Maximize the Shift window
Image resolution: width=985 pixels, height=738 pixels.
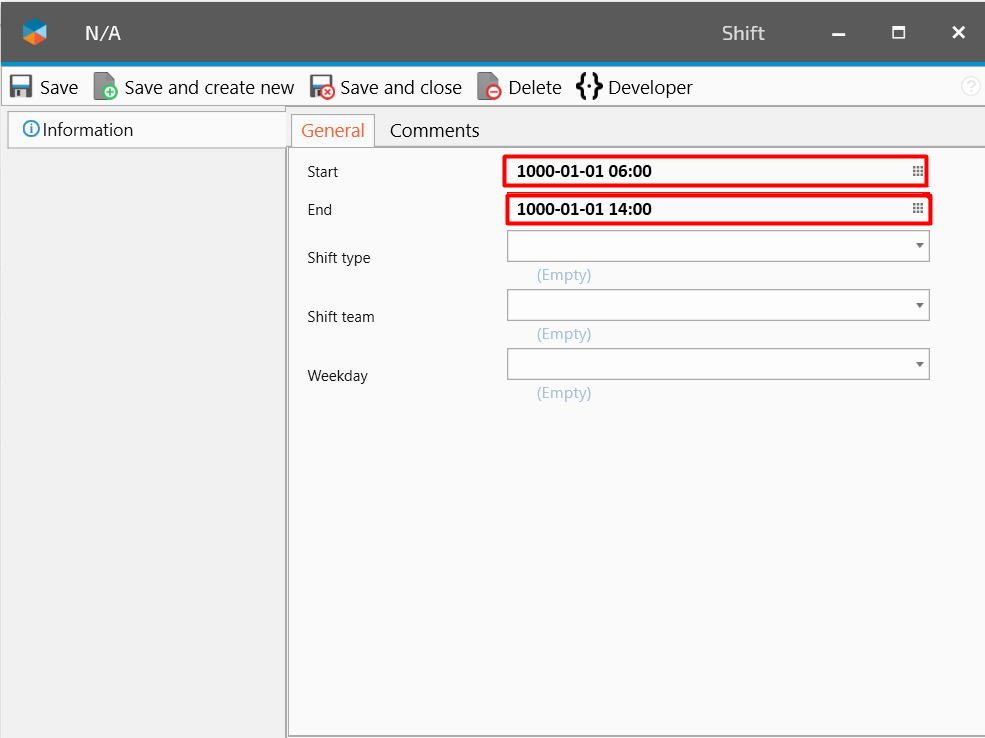(x=898, y=33)
